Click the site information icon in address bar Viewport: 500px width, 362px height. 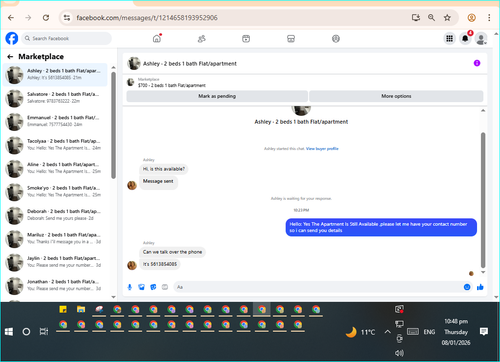[67, 18]
